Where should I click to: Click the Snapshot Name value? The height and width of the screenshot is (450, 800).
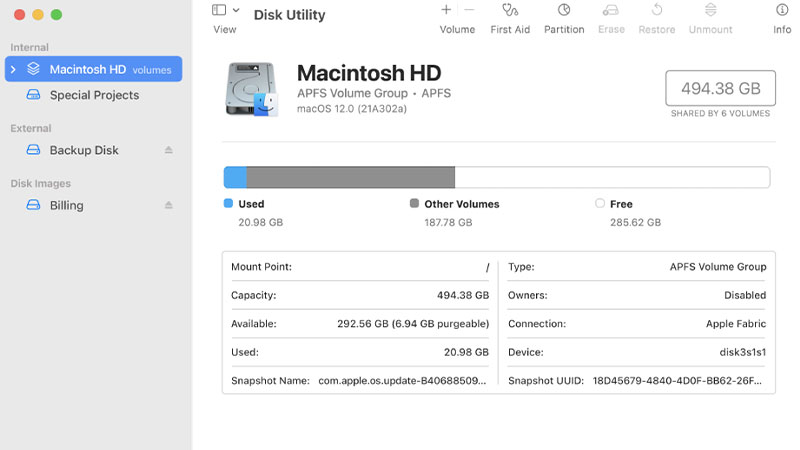(402, 381)
